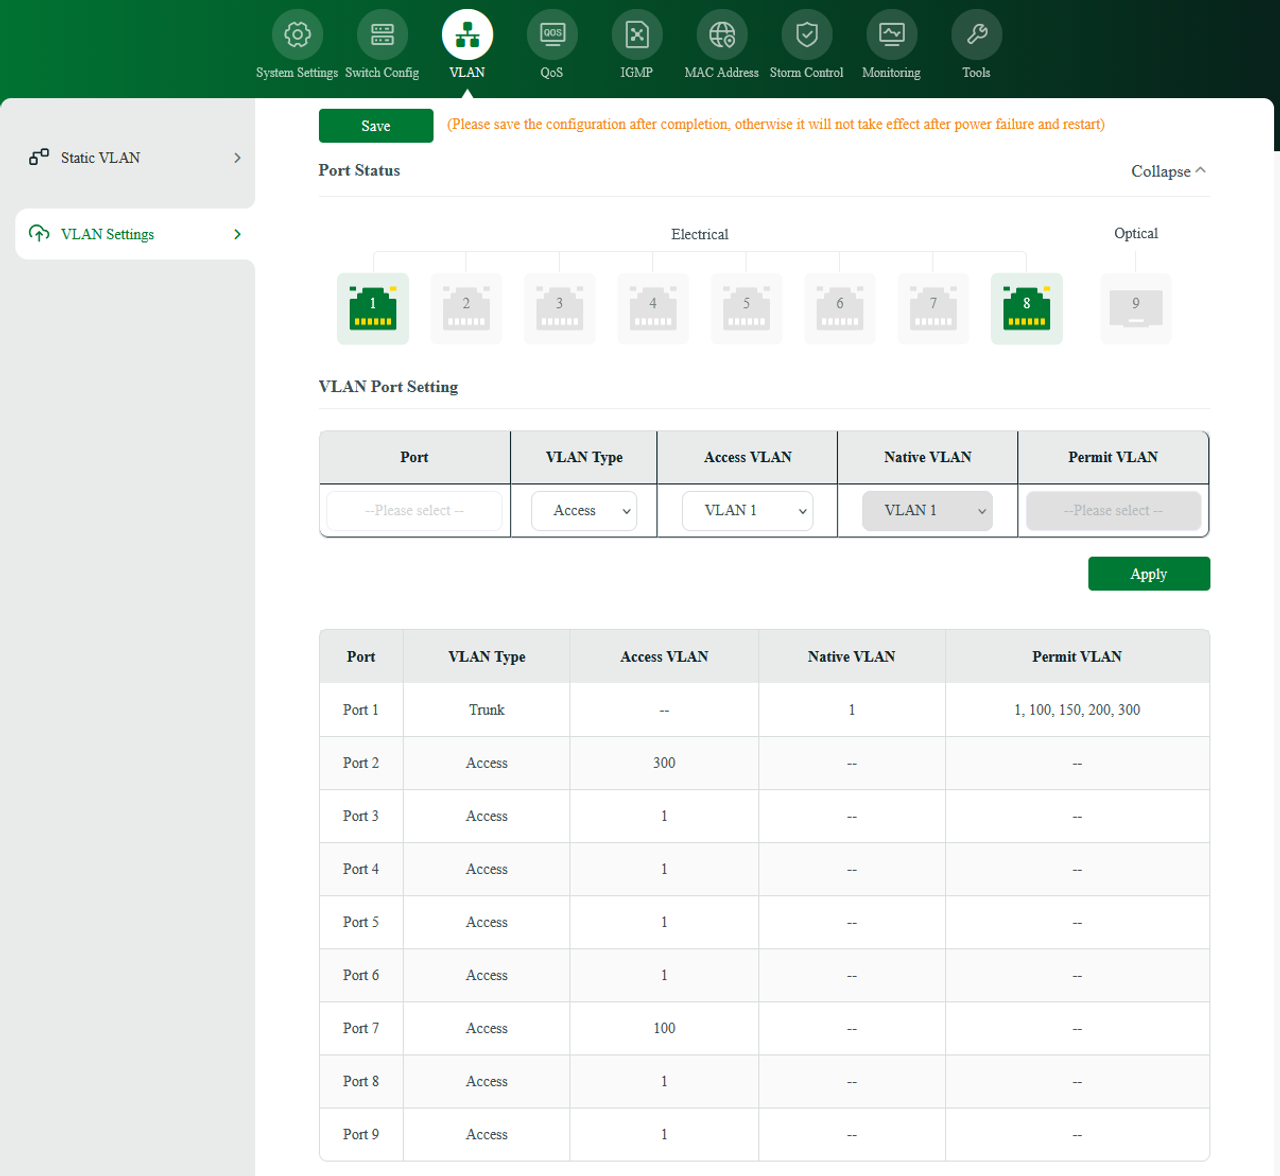Open the QoS configuration icon
The height and width of the screenshot is (1176, 1280).
(x=552, y=33)
